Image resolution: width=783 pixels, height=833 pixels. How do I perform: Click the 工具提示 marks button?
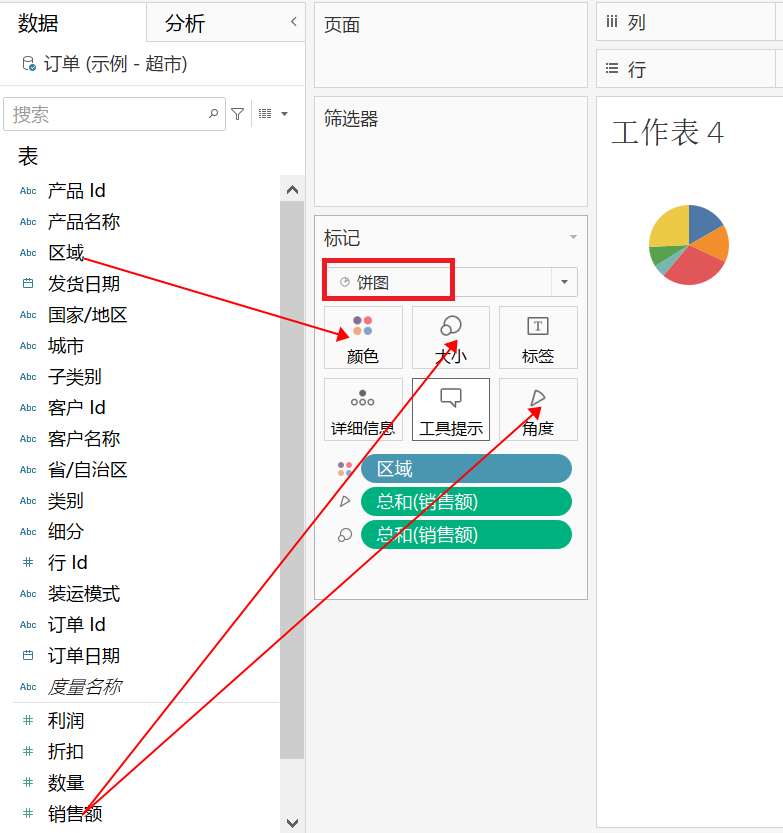pos(451,410)
